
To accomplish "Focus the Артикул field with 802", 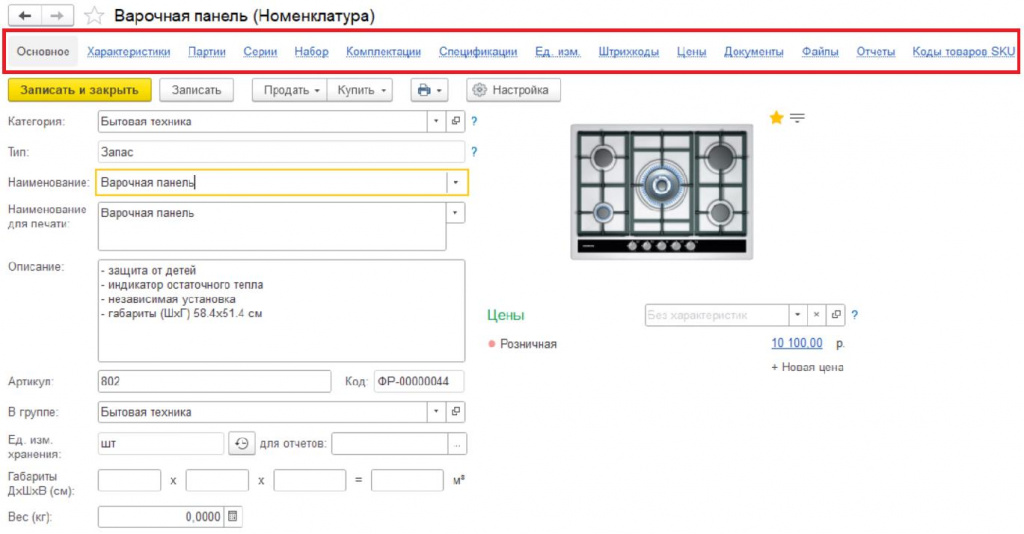I will coord(214,381).
